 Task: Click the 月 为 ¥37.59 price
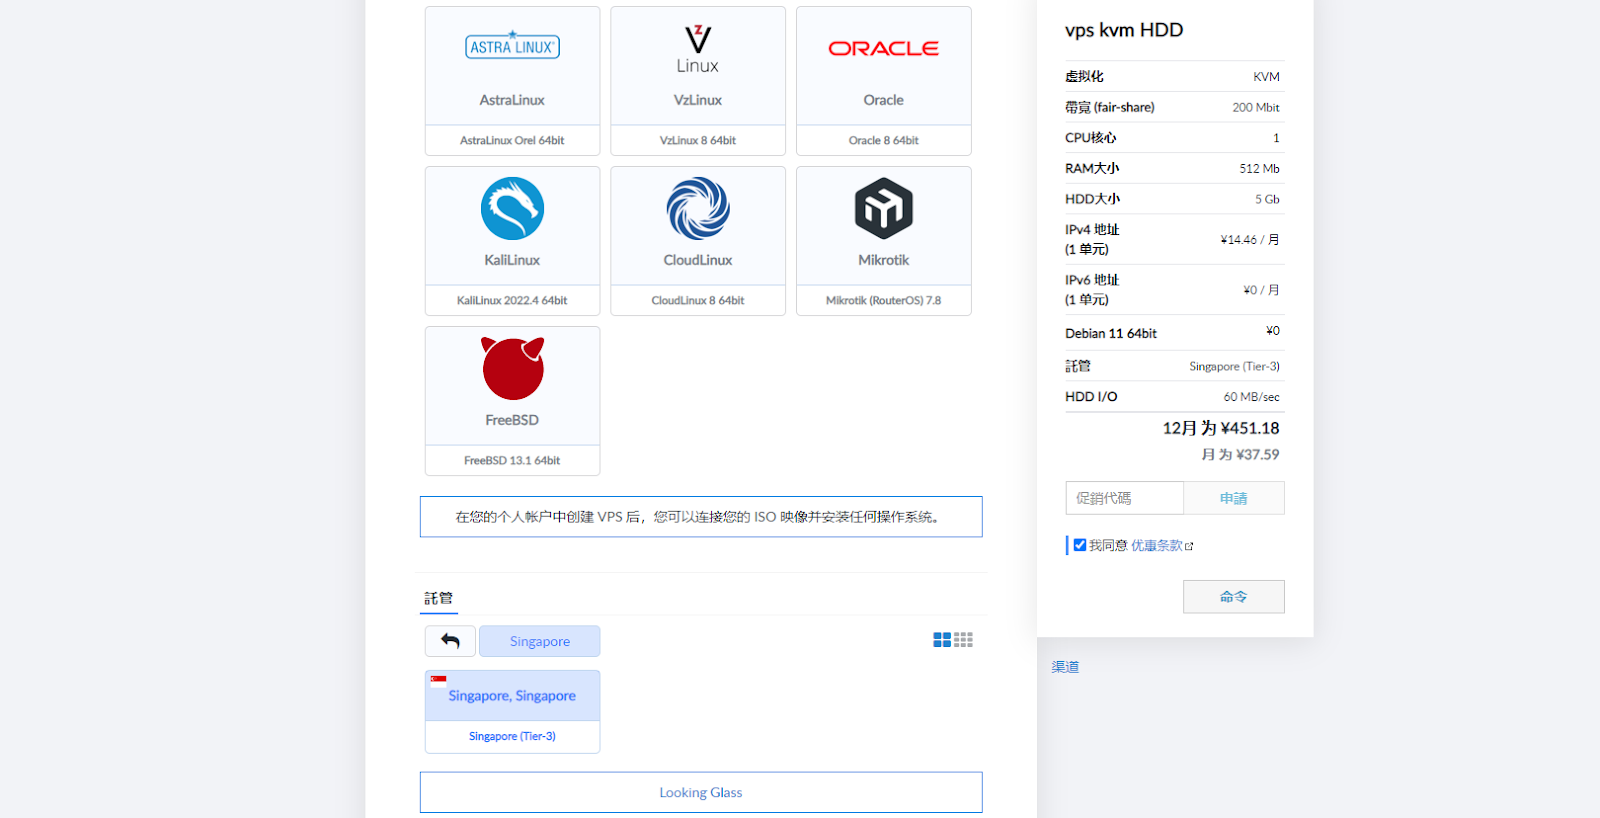coord(1240,454)
